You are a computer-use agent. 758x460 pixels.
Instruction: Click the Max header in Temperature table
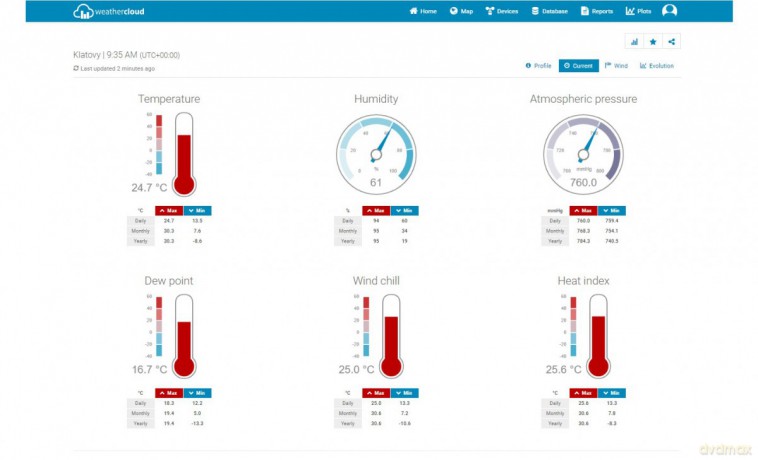169,211
